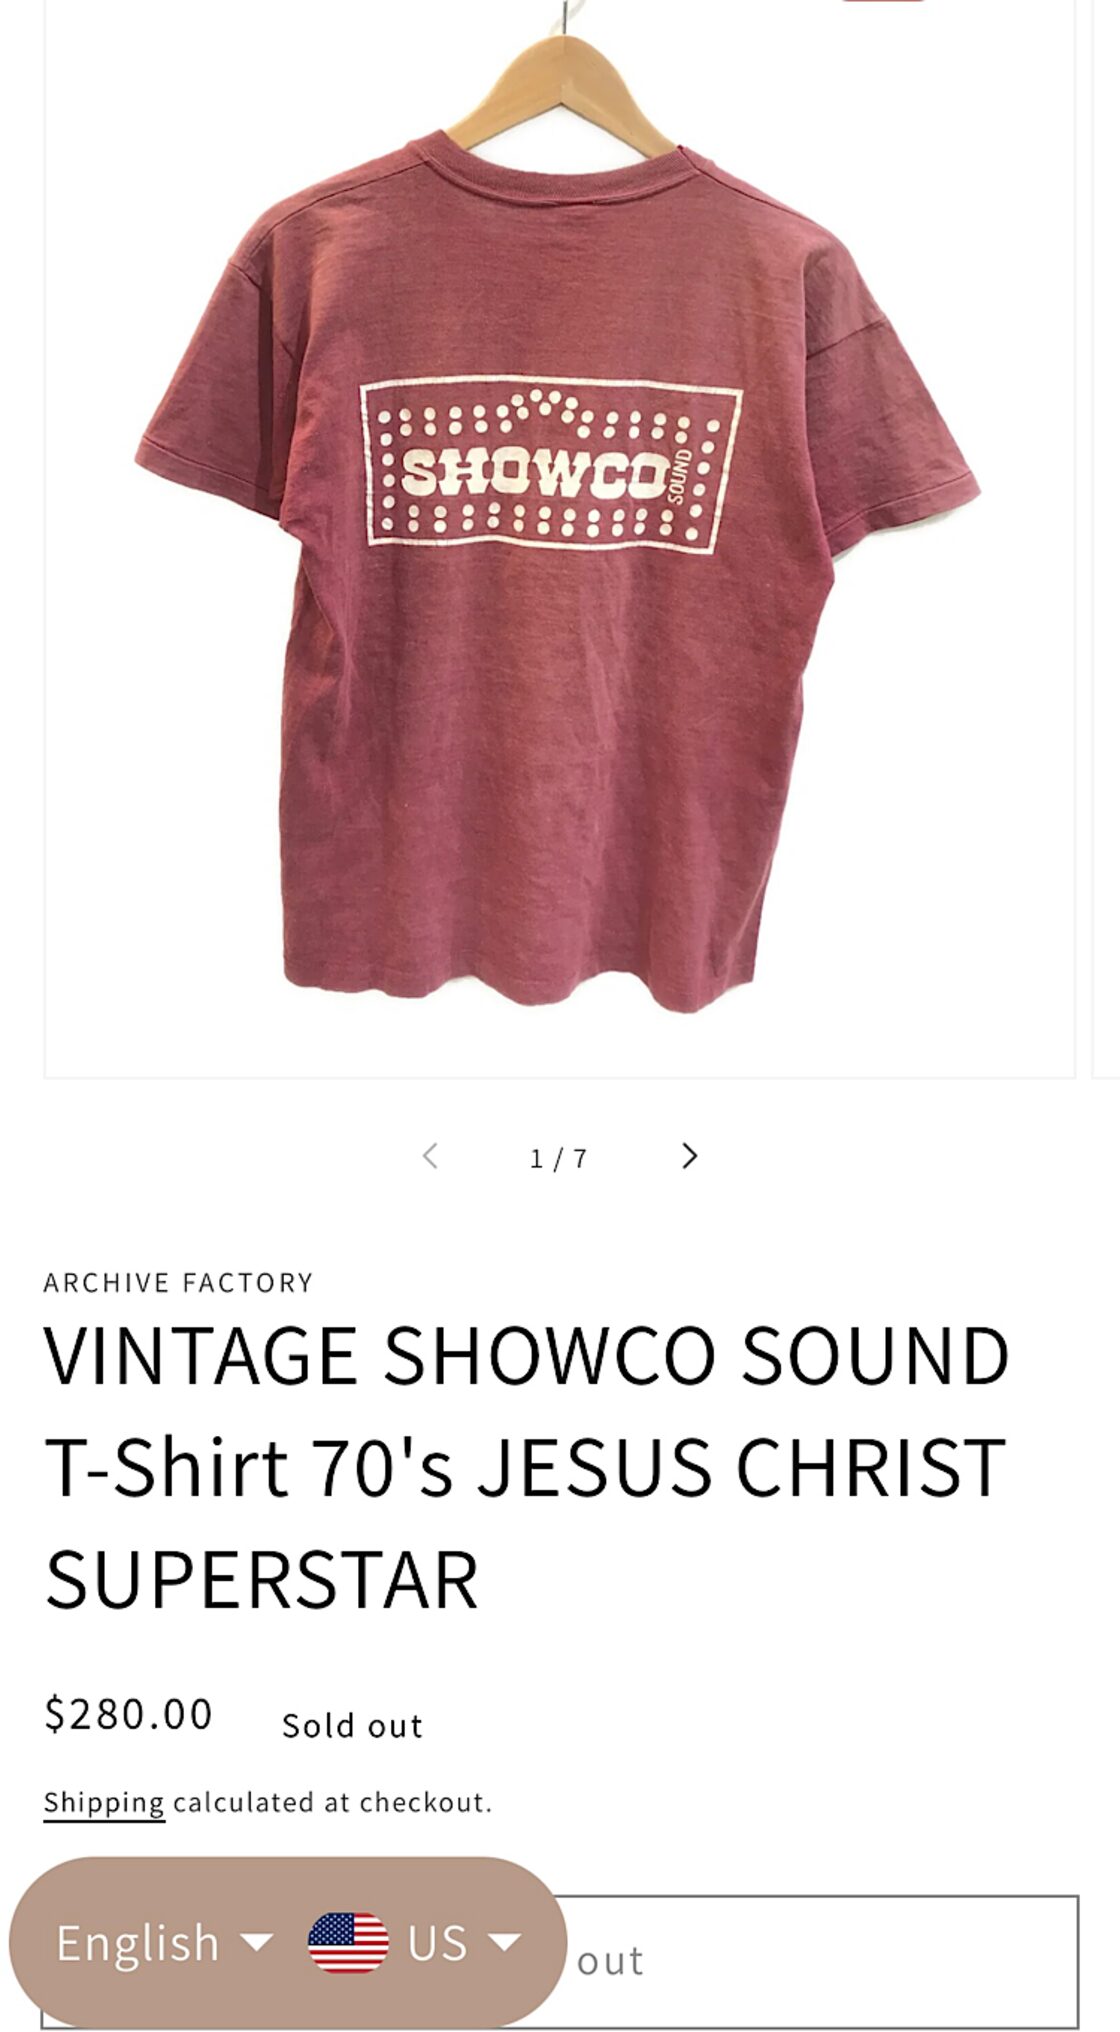
Task: Click the vertical SOUND text on shirt
Action: coord(678,476)
